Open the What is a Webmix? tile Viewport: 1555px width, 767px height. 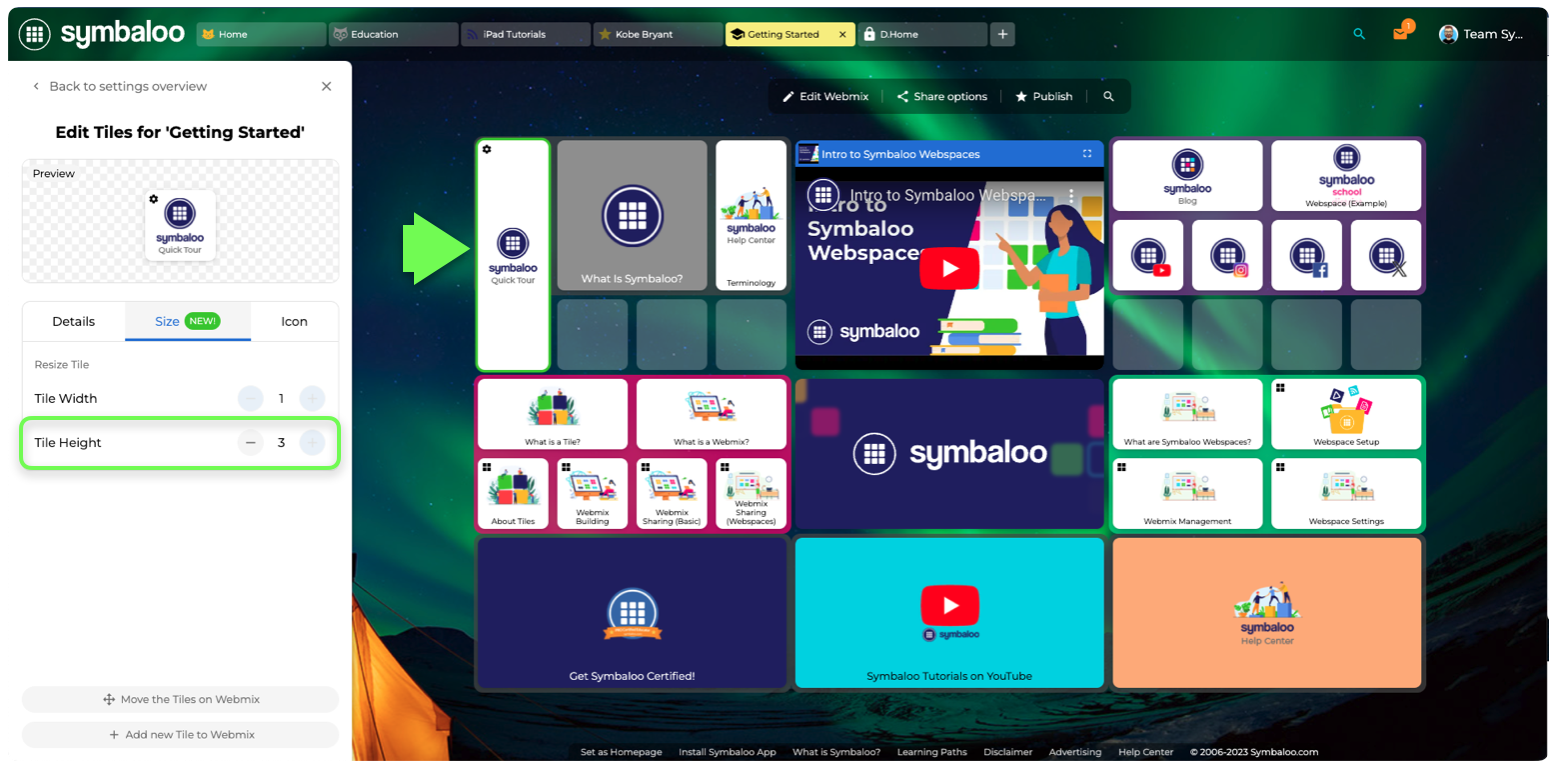pyautogui.click(x=711, y=414)
